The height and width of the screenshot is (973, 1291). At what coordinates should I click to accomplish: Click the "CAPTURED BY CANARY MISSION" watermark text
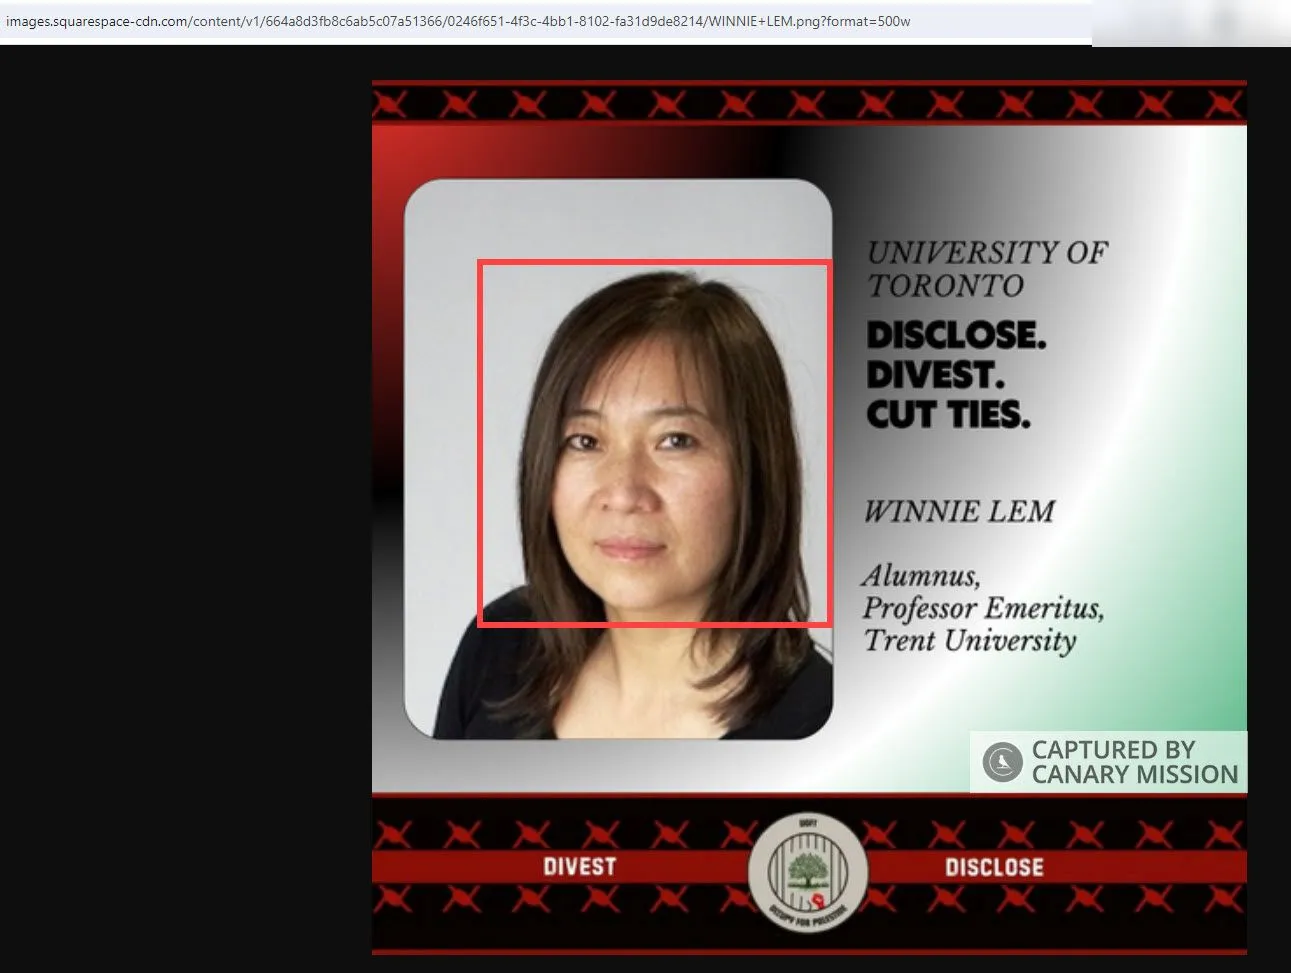tap(1134, 762)
